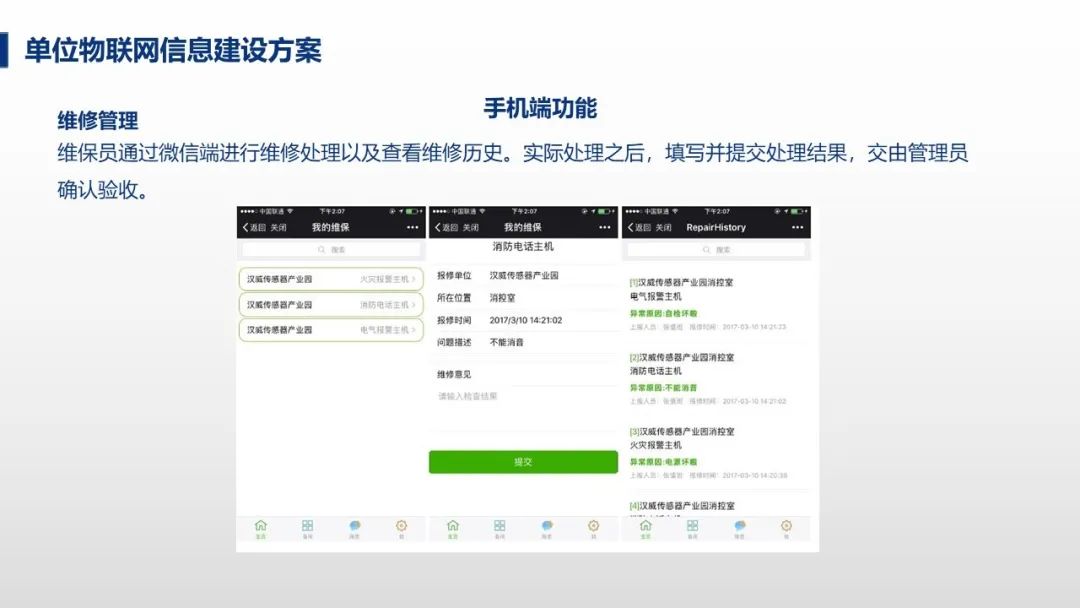
Task: Tap 关闭 in RepairHistory screen
Action: 663,227
